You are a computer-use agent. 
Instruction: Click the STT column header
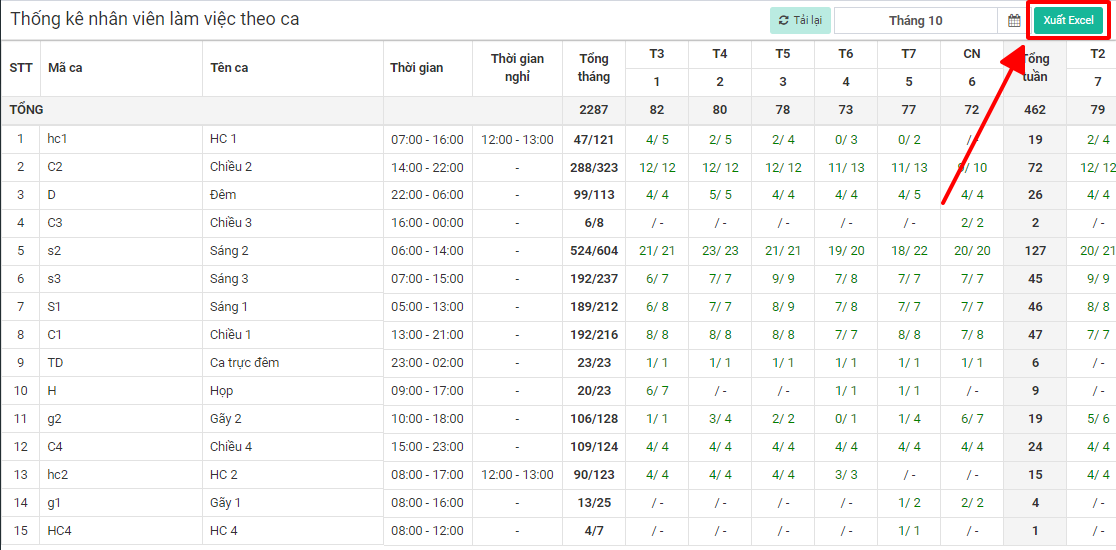pyautogui.click(x=21, y=68)
